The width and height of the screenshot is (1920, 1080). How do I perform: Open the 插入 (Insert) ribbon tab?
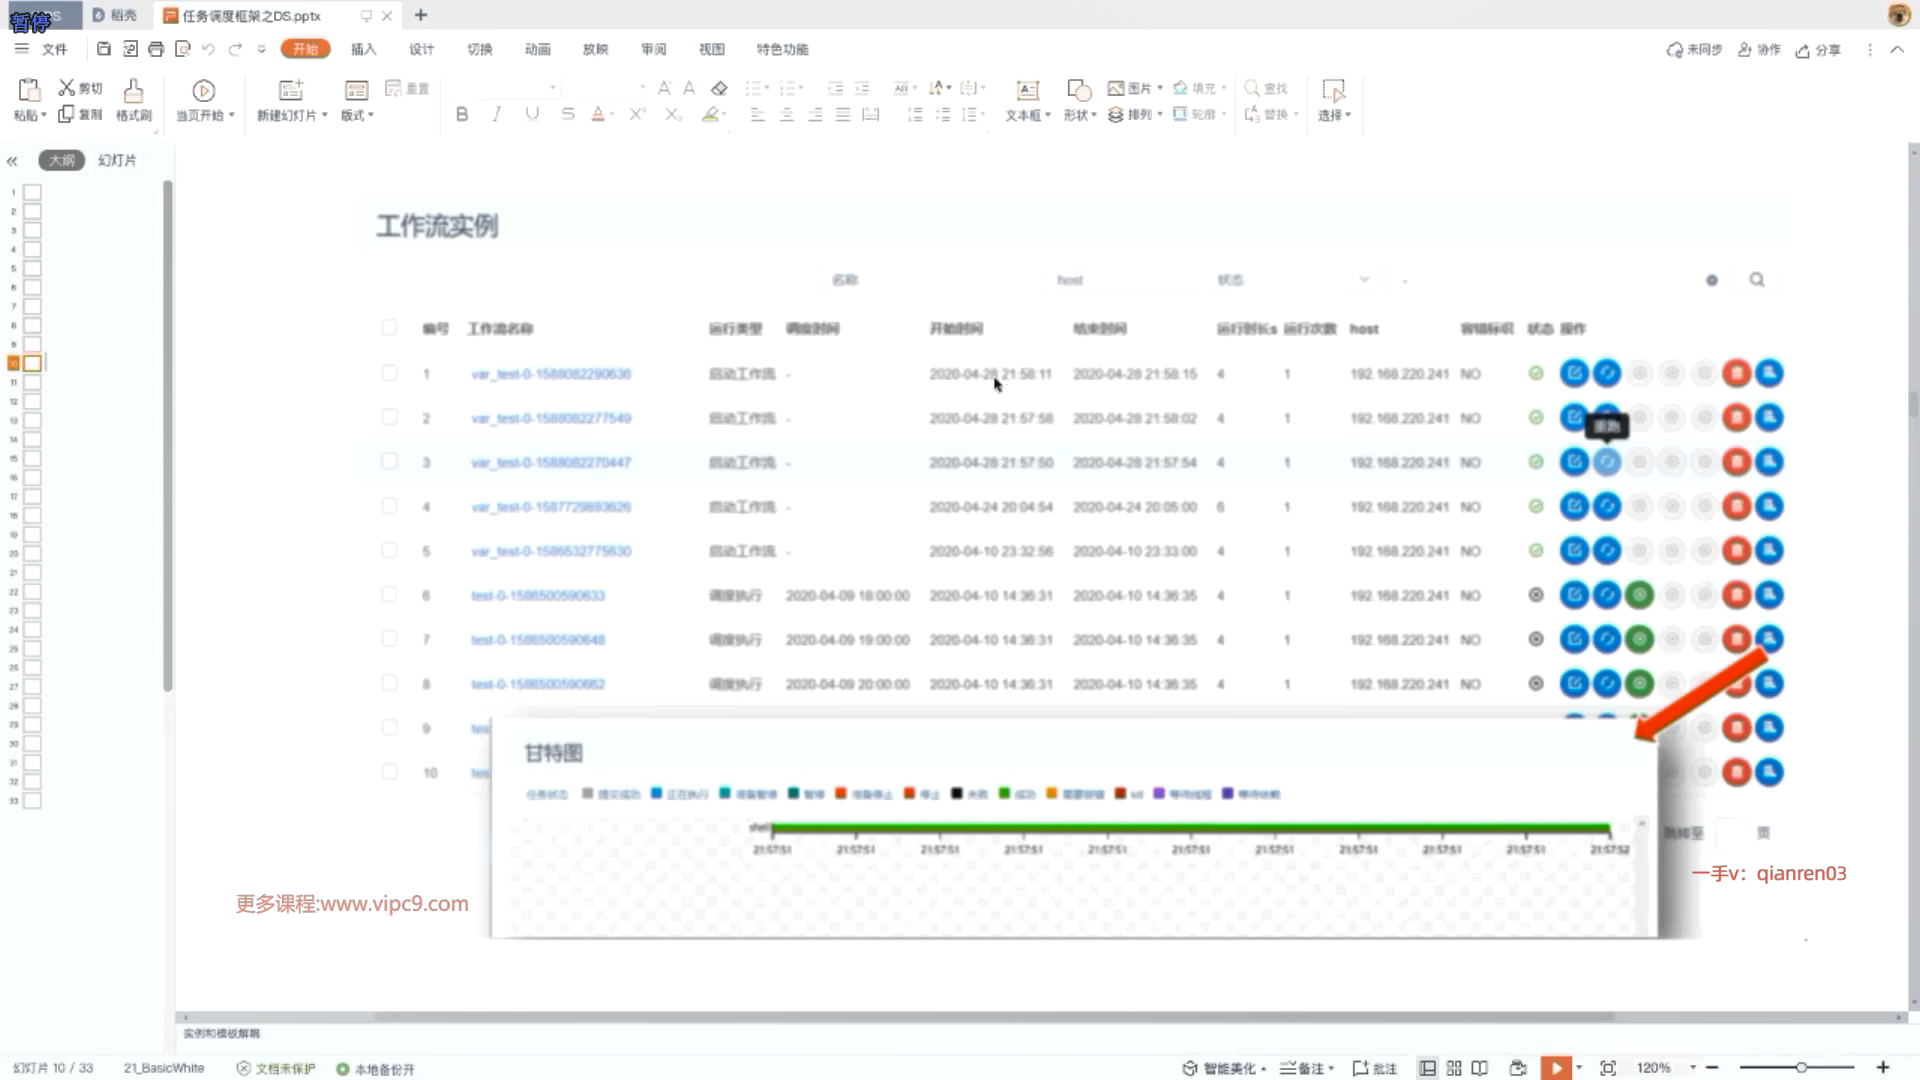[x=363, y=49]
